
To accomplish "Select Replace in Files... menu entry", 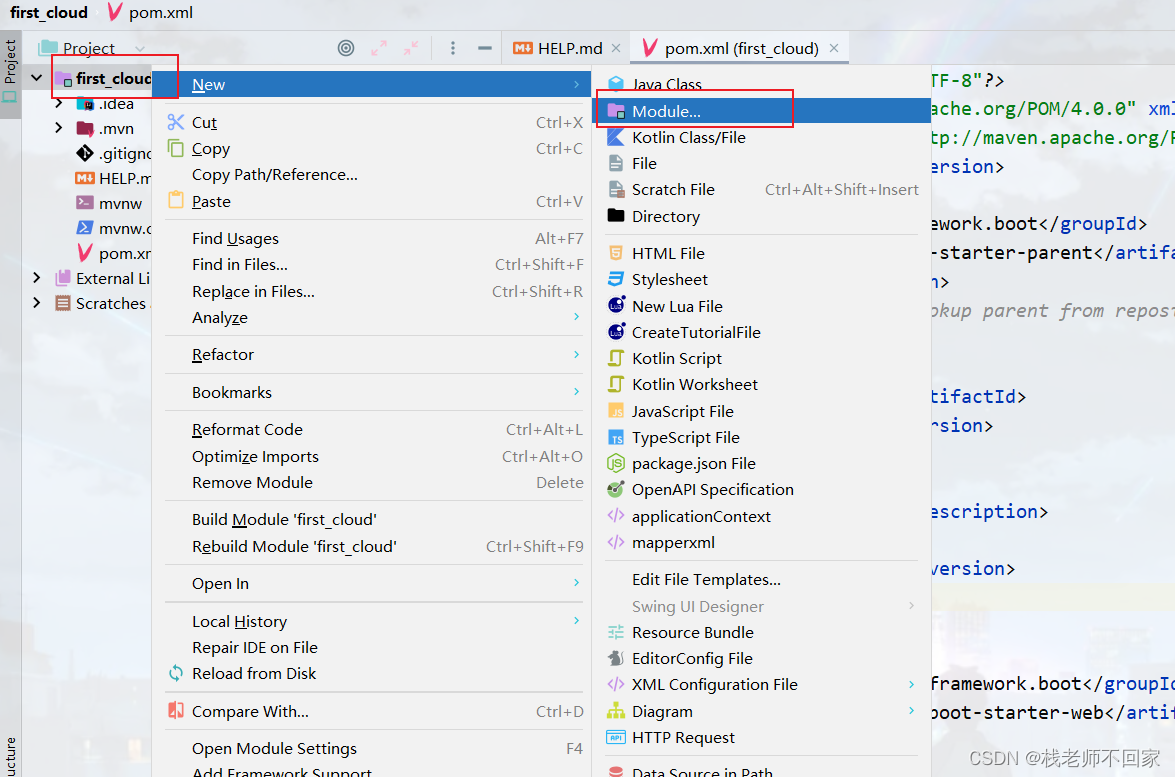I will tap(374, 291).
